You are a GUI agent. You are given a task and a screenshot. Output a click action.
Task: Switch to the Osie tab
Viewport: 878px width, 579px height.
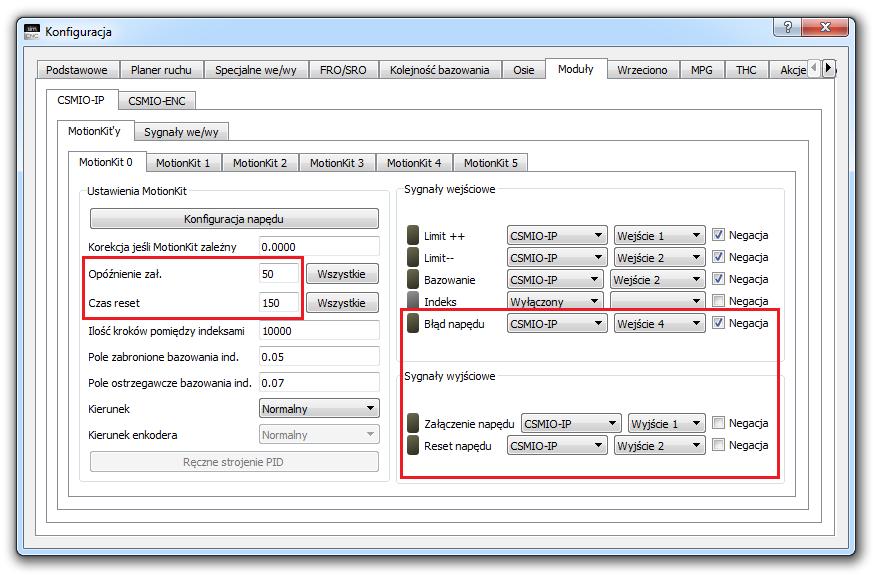(524, 70)
